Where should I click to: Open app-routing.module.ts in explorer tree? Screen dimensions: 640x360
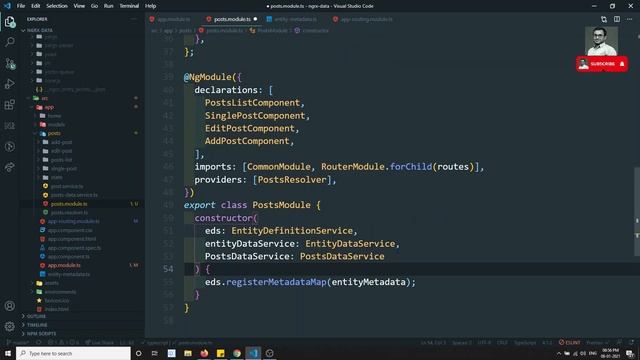pos(73,221)
